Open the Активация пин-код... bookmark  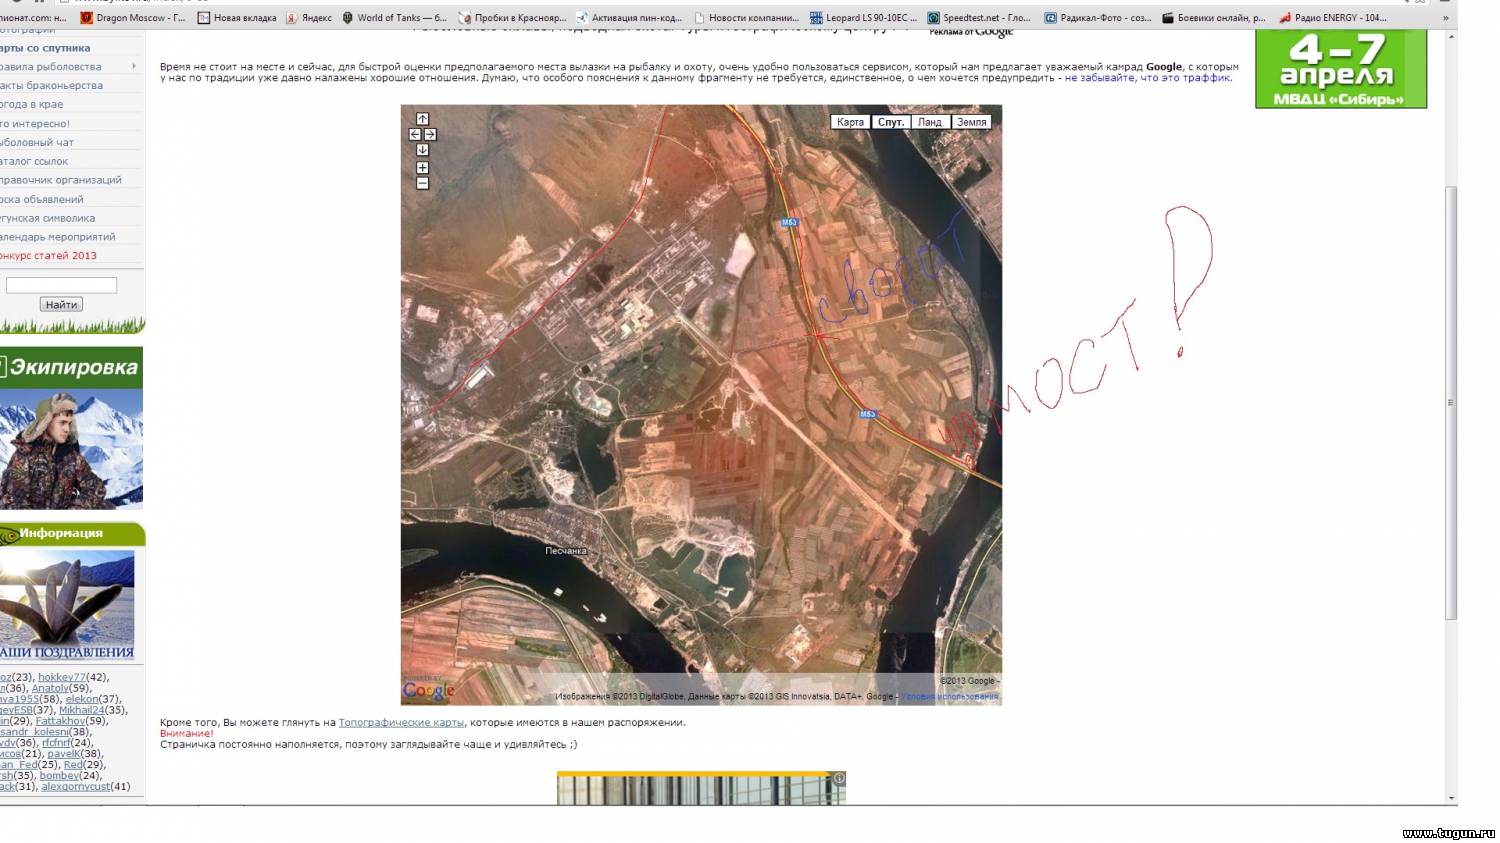(x=629, y=18)
